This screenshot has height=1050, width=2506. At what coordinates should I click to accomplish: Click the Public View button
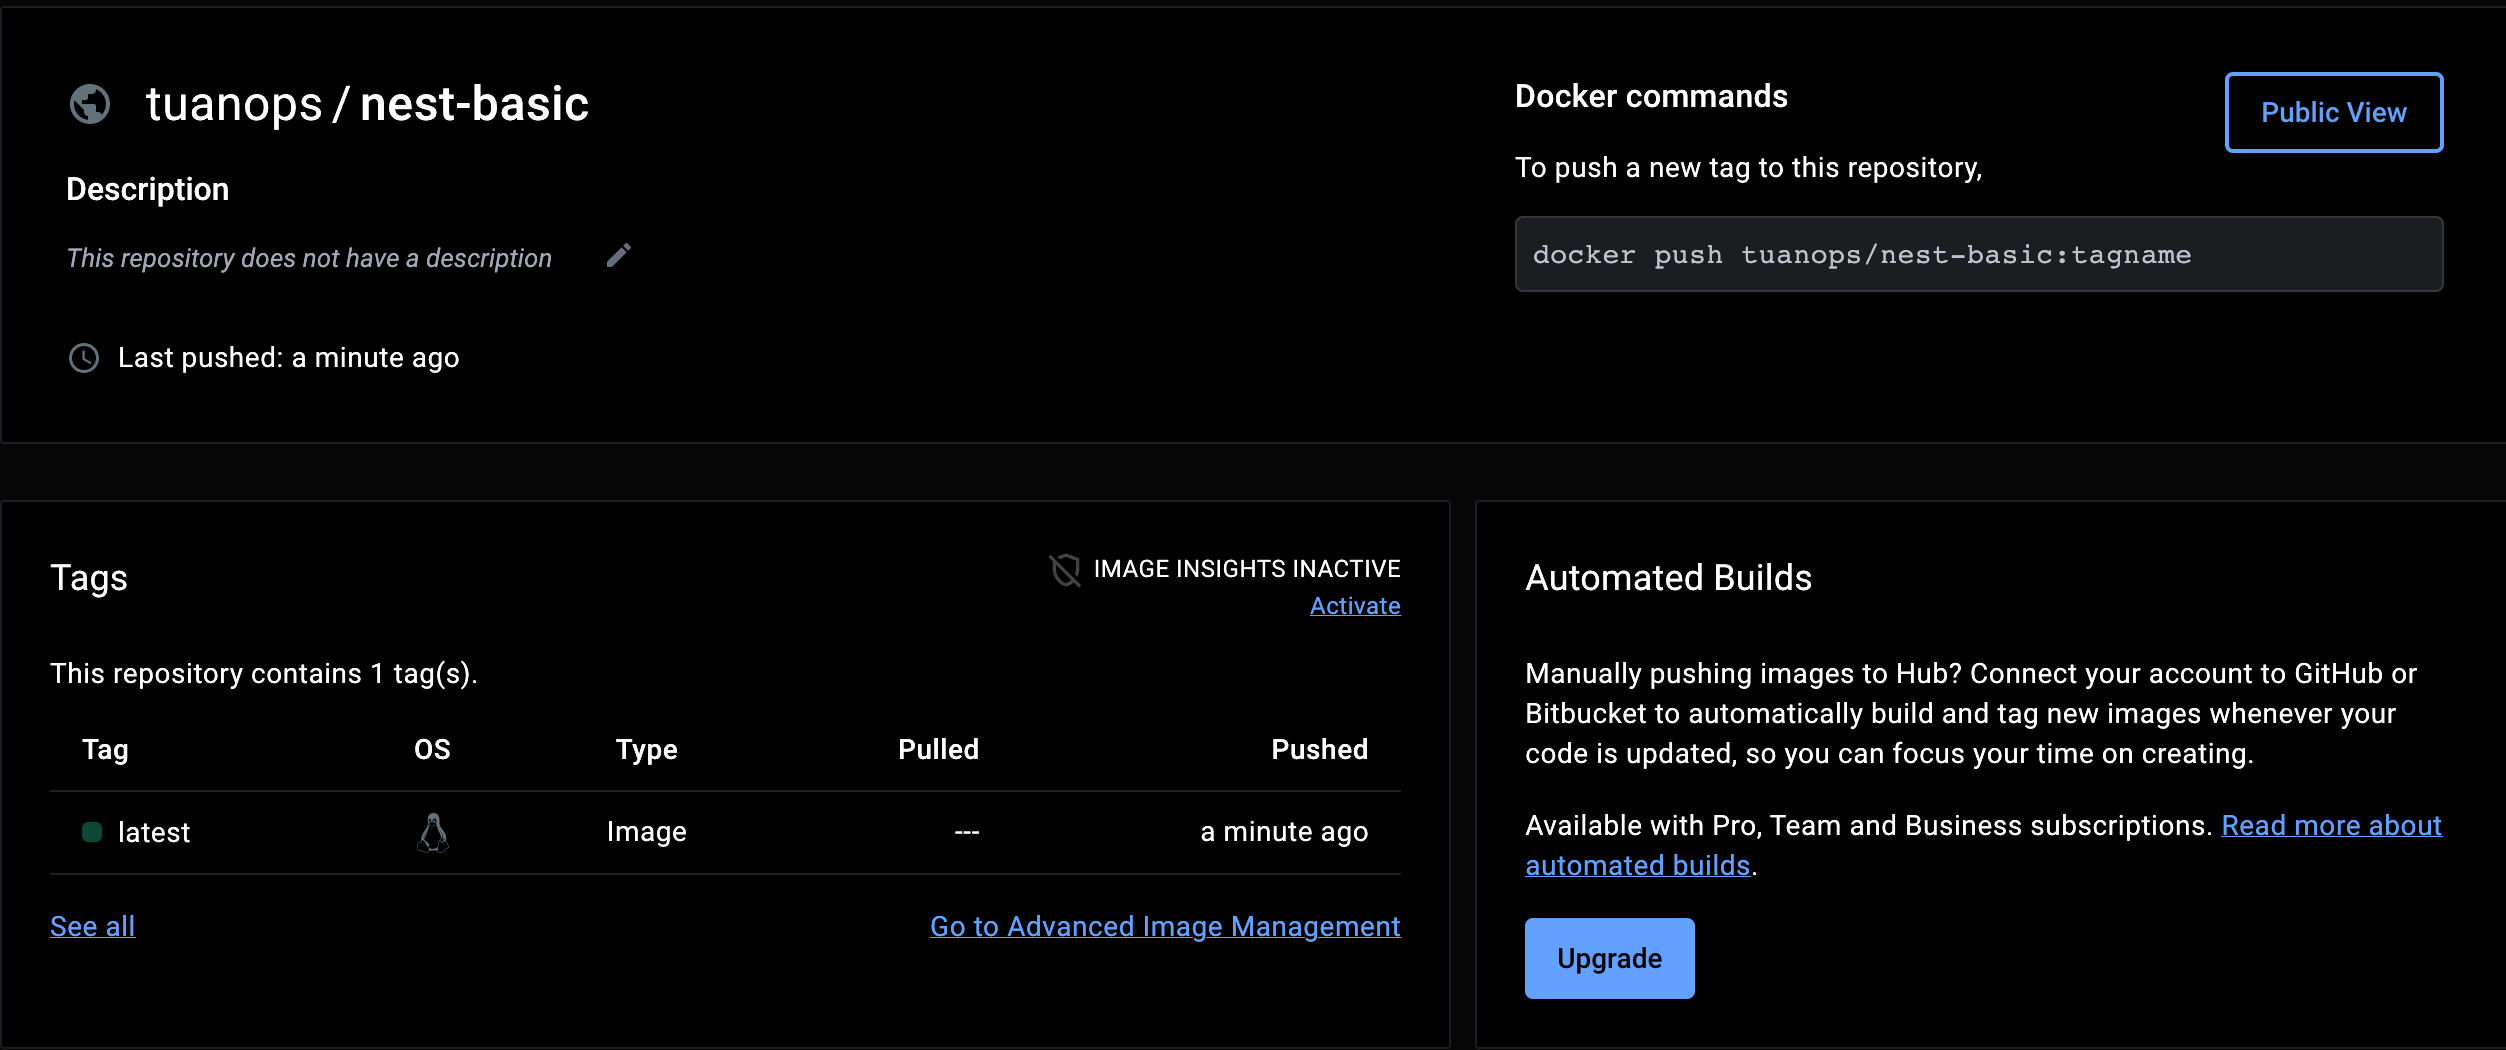coord(2333,112)
